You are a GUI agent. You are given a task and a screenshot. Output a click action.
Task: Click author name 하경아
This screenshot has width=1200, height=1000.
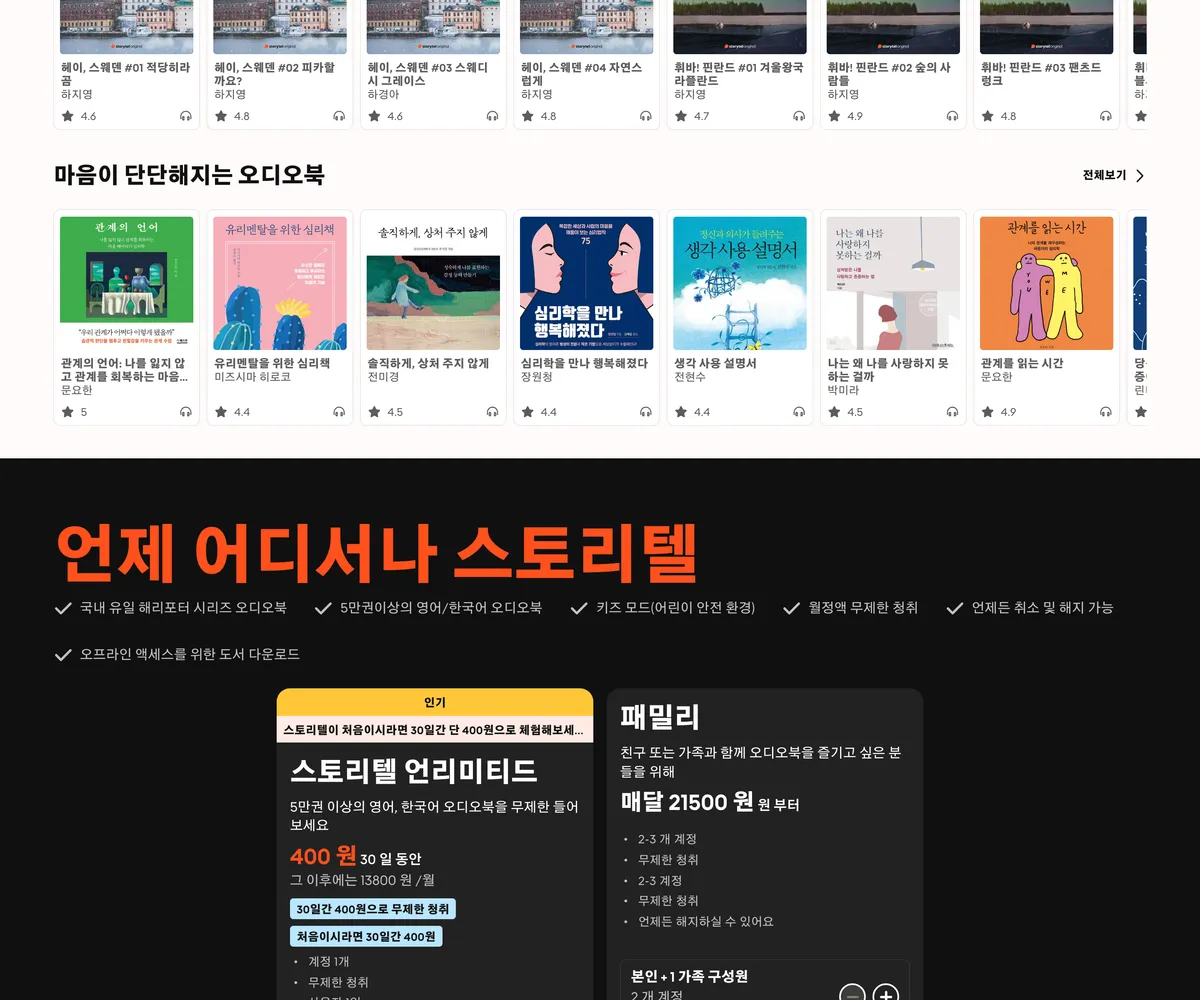(x=383, y=94)
